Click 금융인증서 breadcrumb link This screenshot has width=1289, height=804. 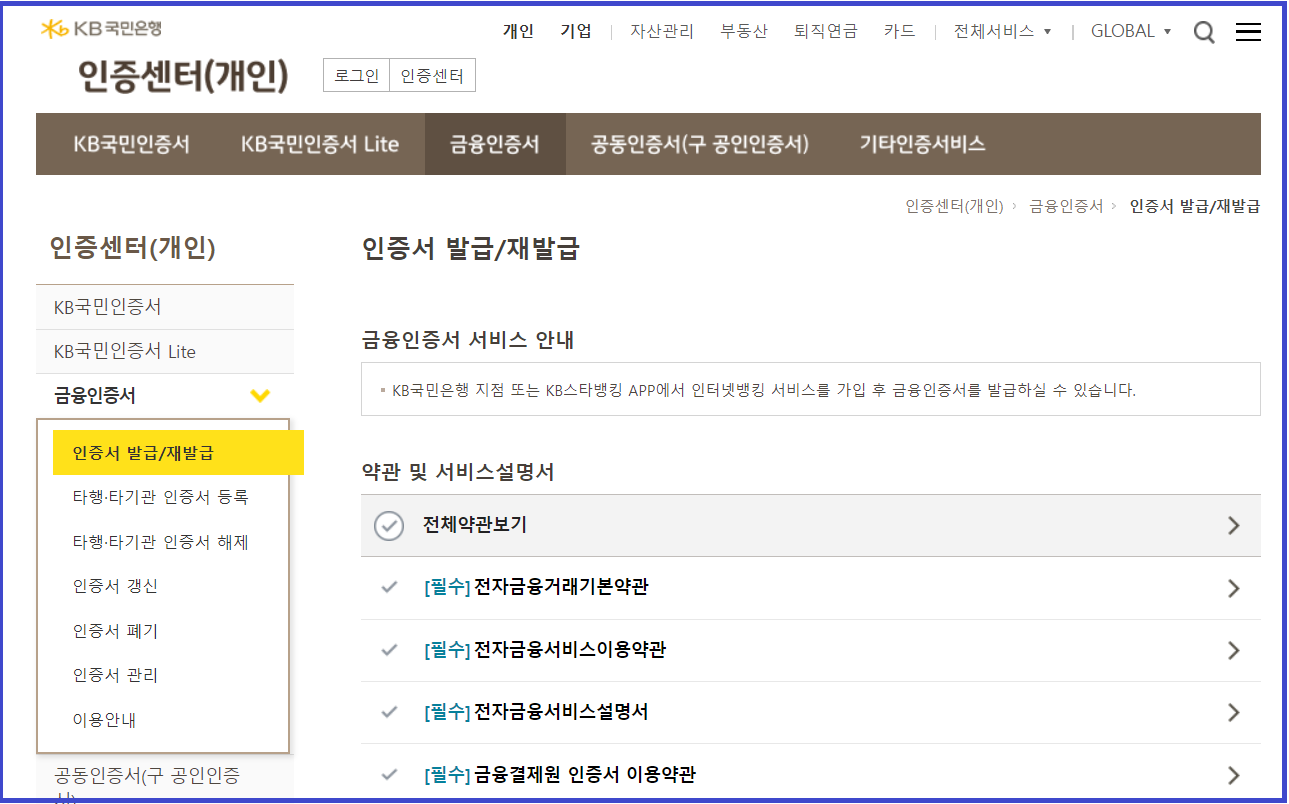(1066, 206)
